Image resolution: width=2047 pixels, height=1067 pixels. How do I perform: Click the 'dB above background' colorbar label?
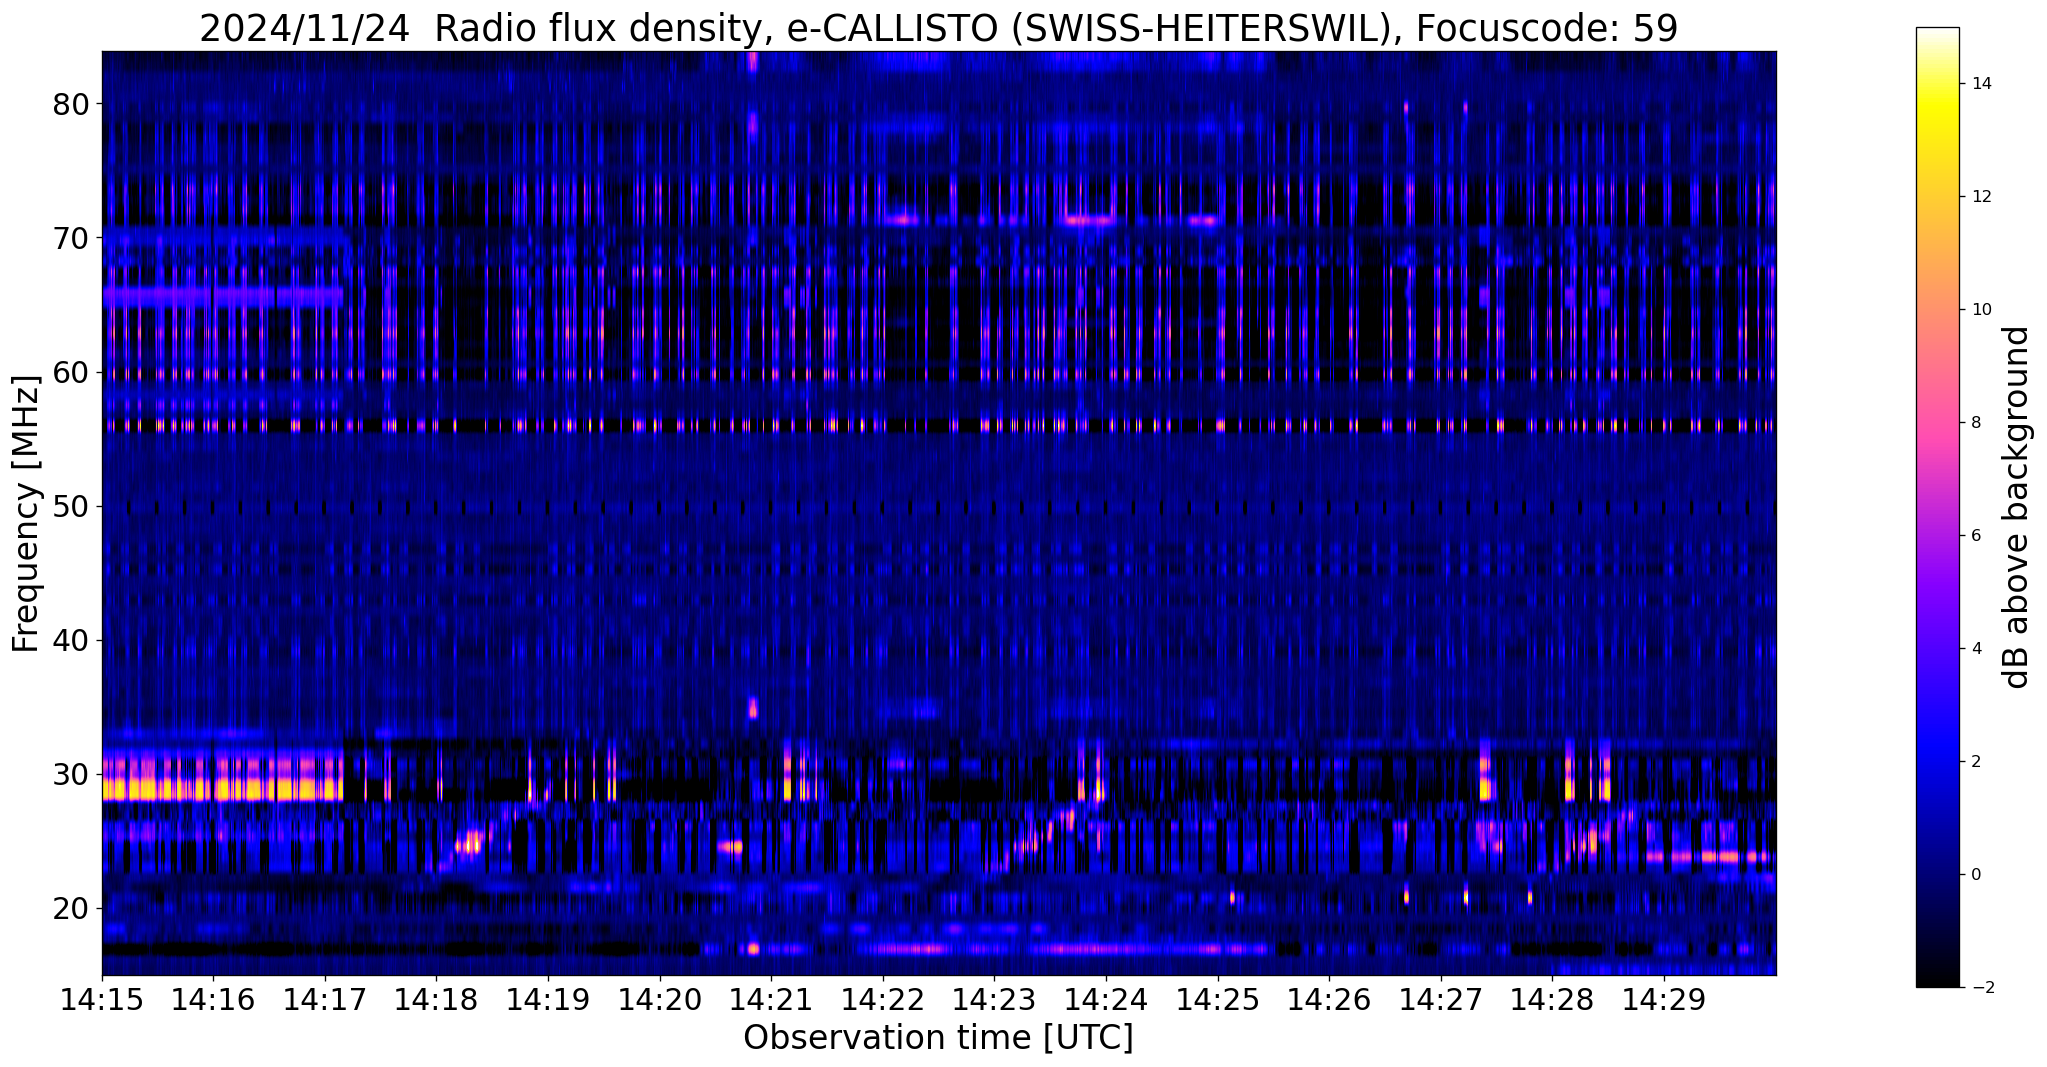click(2018, 508)
